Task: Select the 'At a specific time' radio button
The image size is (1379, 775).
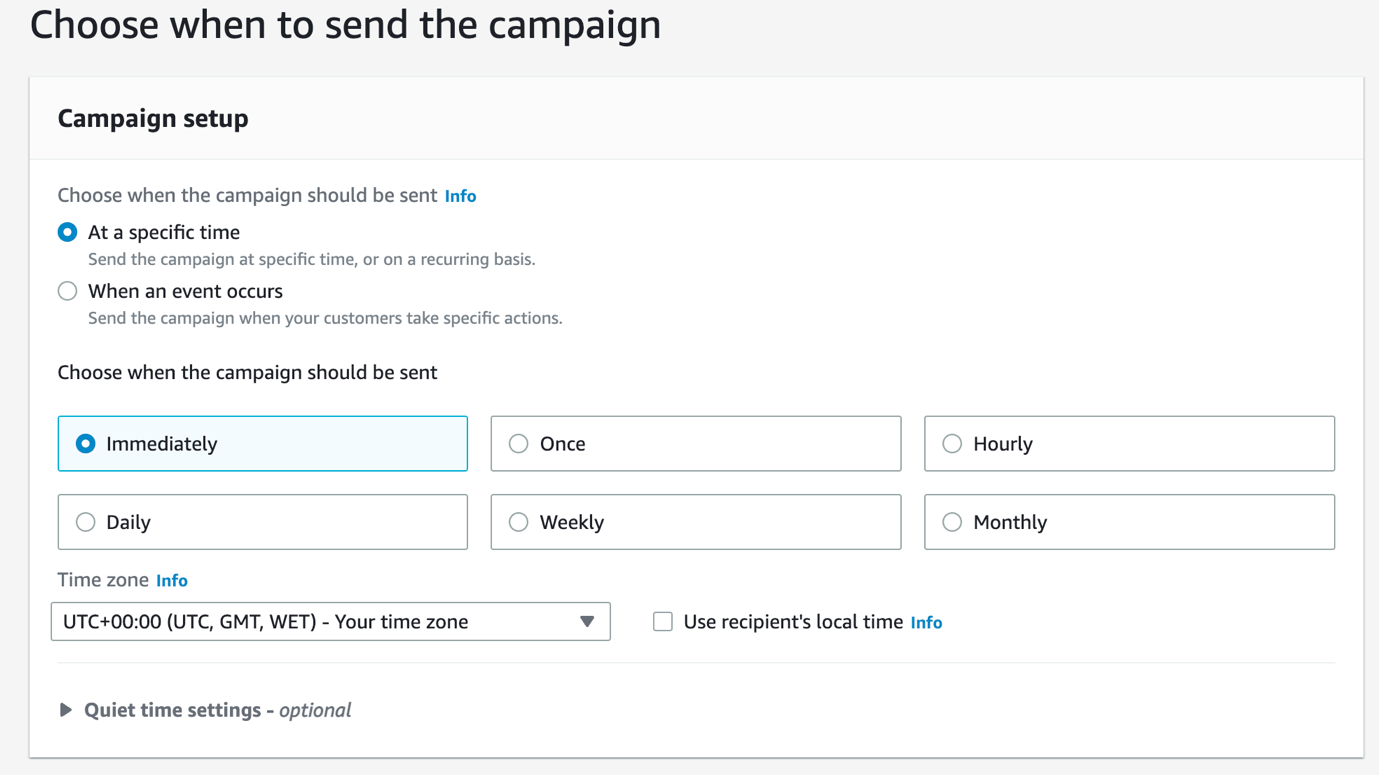Action: pos(67,231)
